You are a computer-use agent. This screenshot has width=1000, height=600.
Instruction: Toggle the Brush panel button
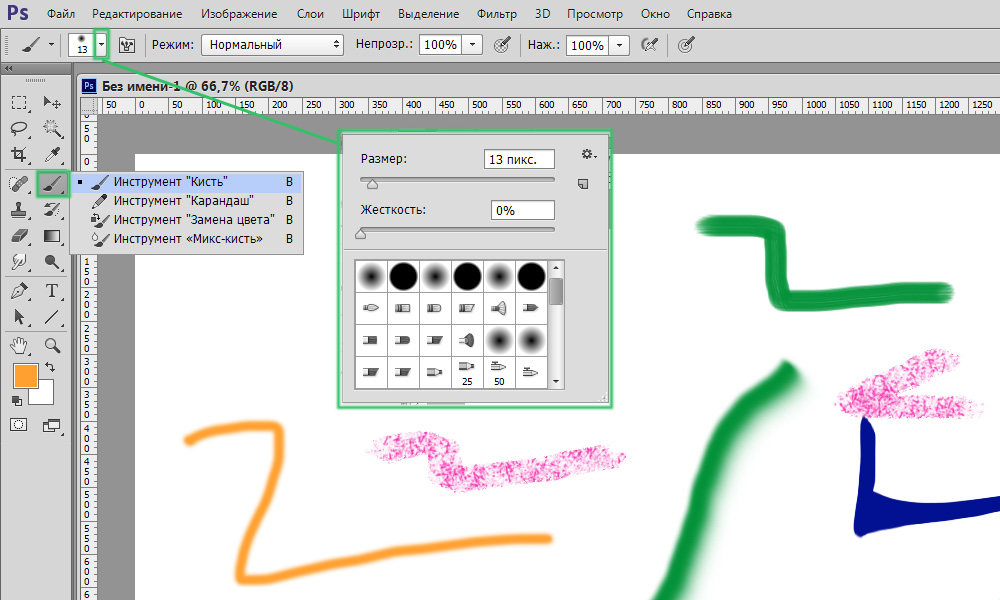pos(127,45)
